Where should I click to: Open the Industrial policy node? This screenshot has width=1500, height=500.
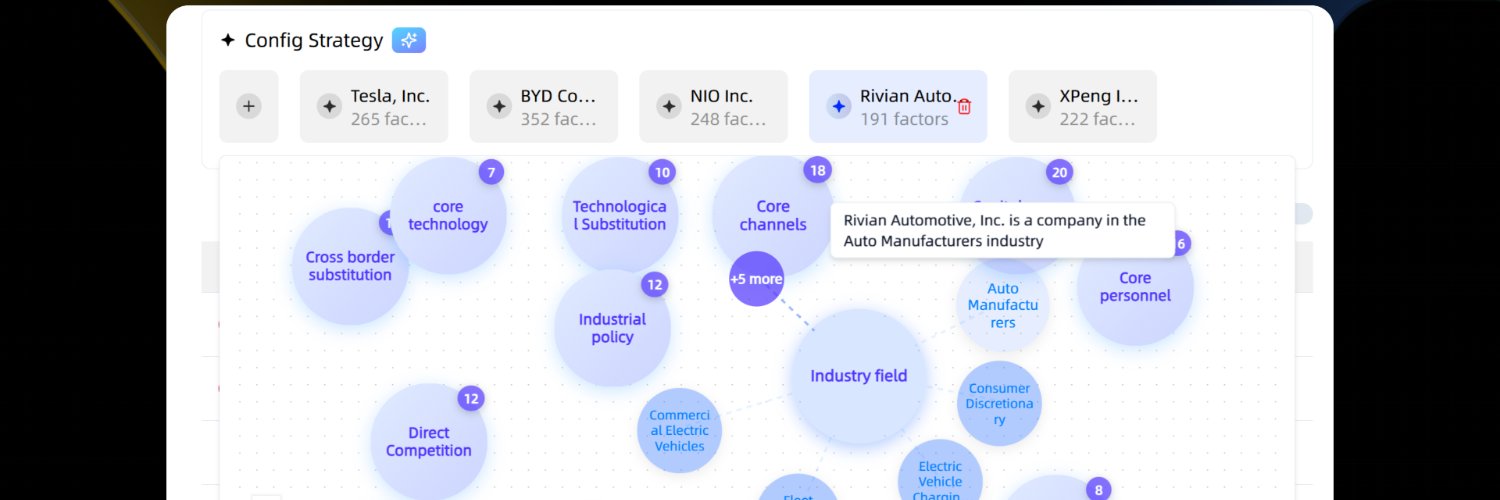pos(612,328)
